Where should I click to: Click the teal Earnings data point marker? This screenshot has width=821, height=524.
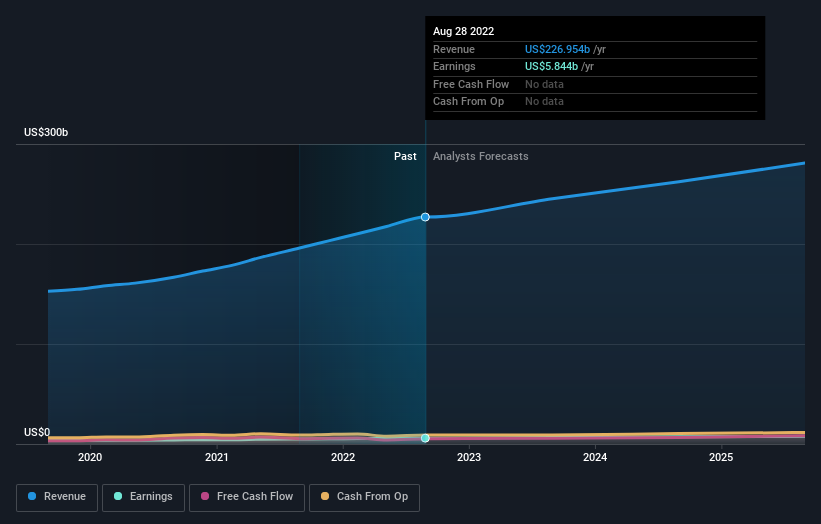[425, 438]
